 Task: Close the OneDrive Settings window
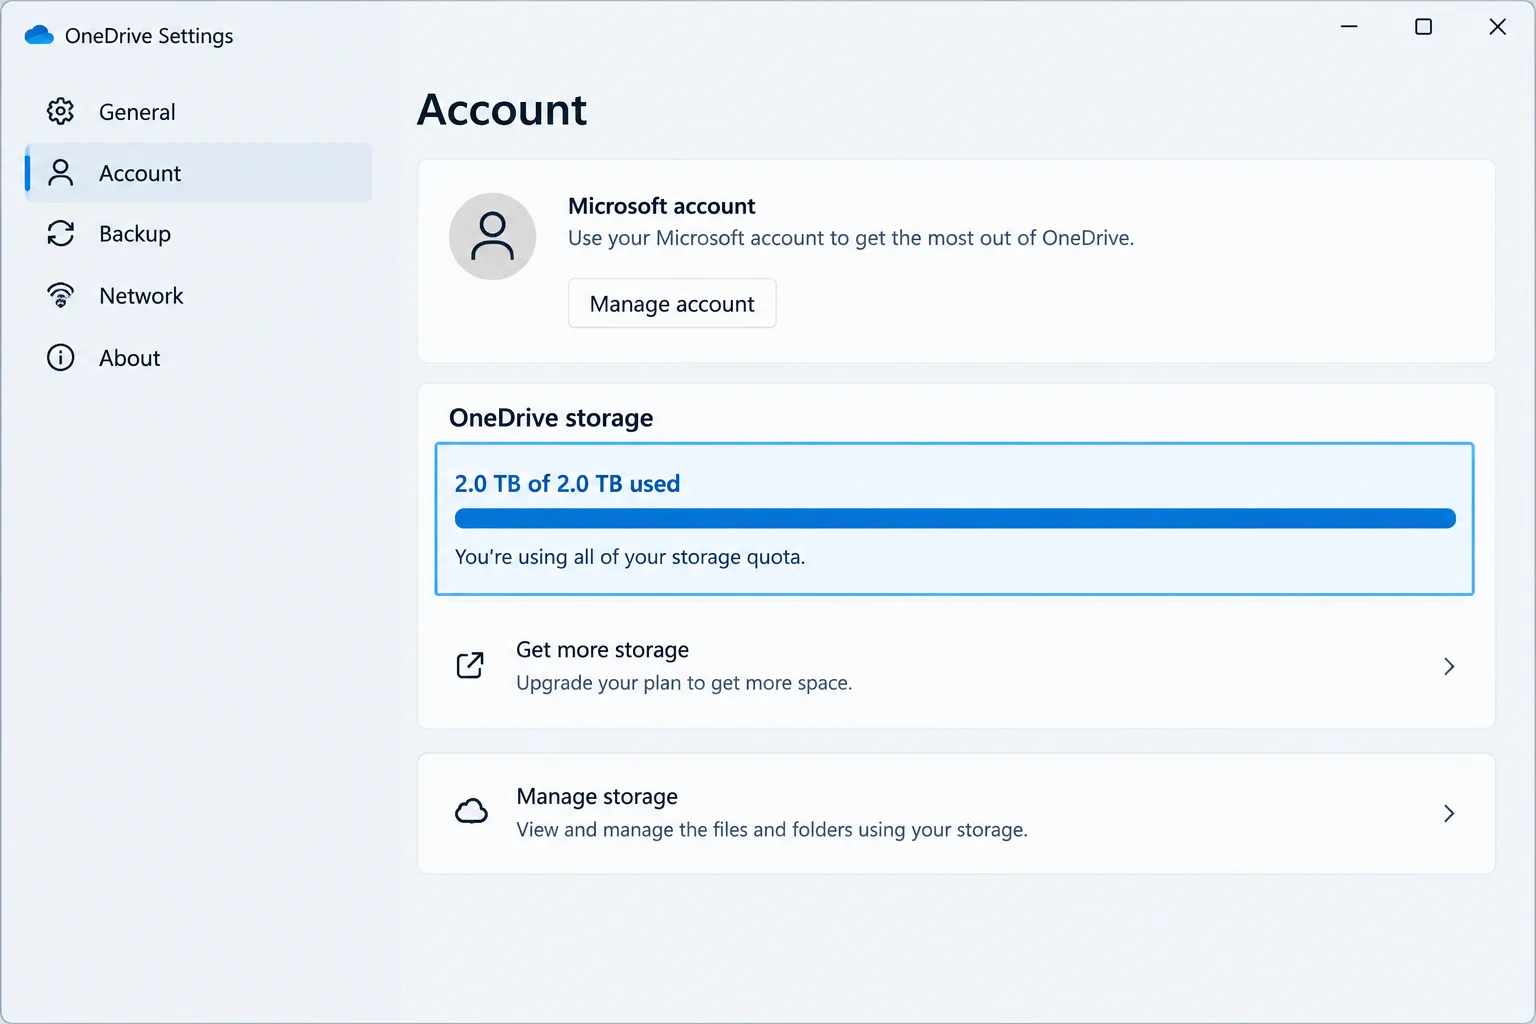point(1497,27)
